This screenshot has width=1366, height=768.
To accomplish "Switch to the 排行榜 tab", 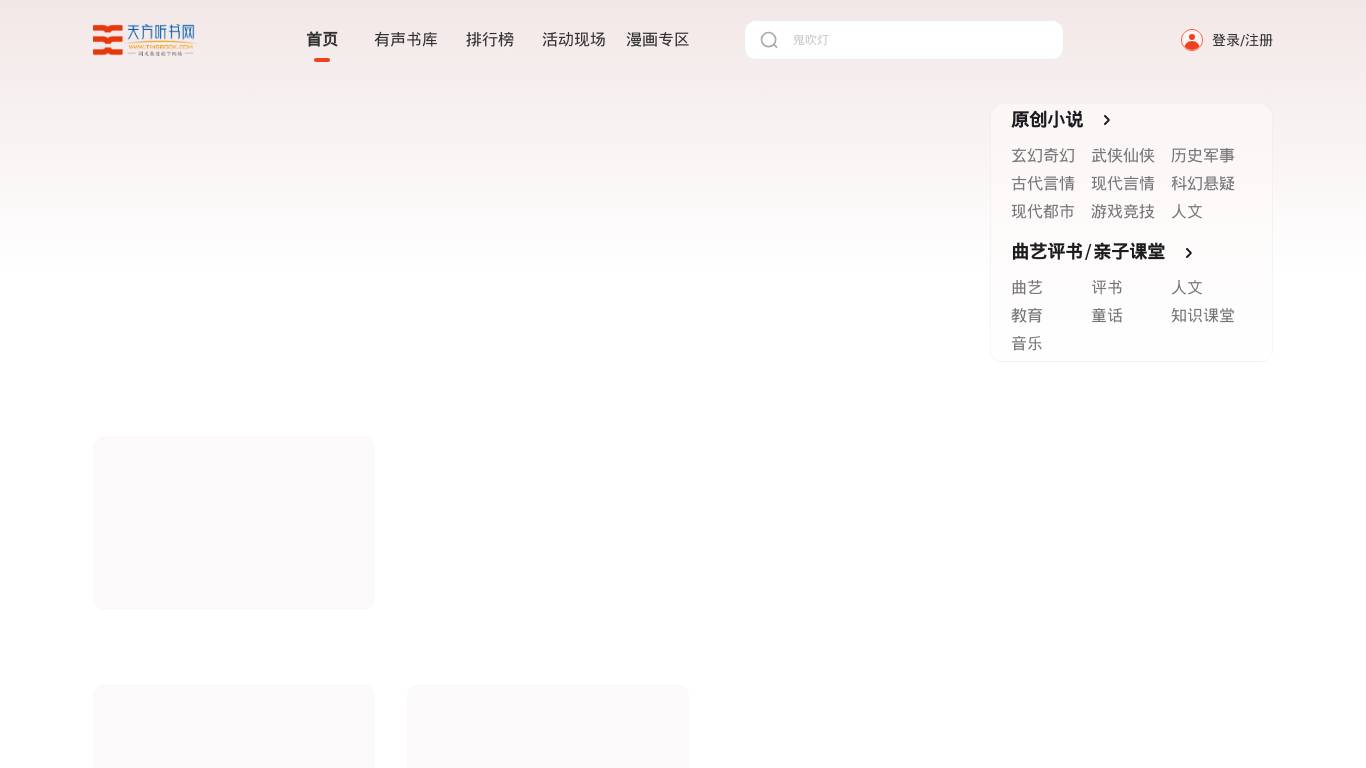I will point(490,39).
